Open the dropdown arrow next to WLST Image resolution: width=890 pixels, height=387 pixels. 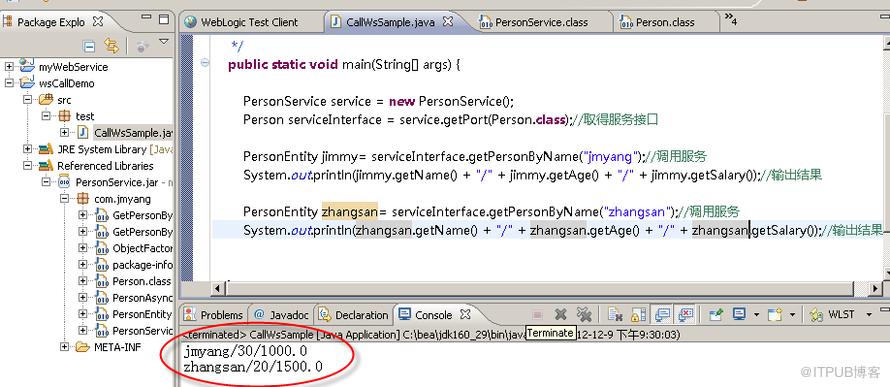(868, 314)
